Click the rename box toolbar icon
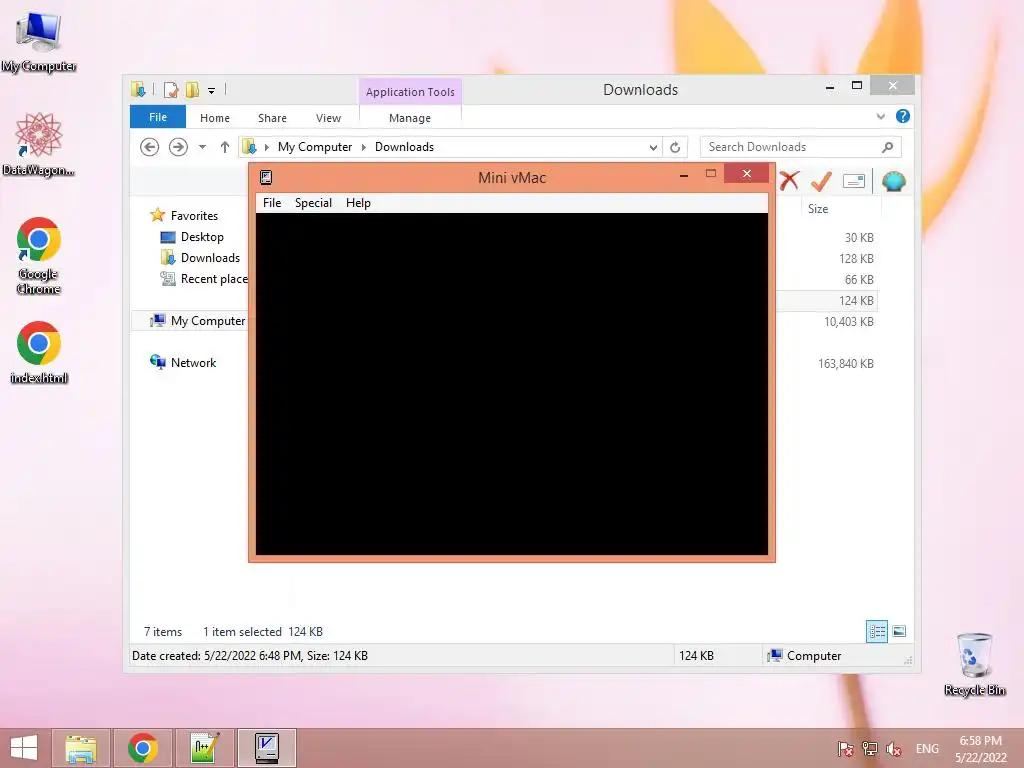 coord(854,181)
